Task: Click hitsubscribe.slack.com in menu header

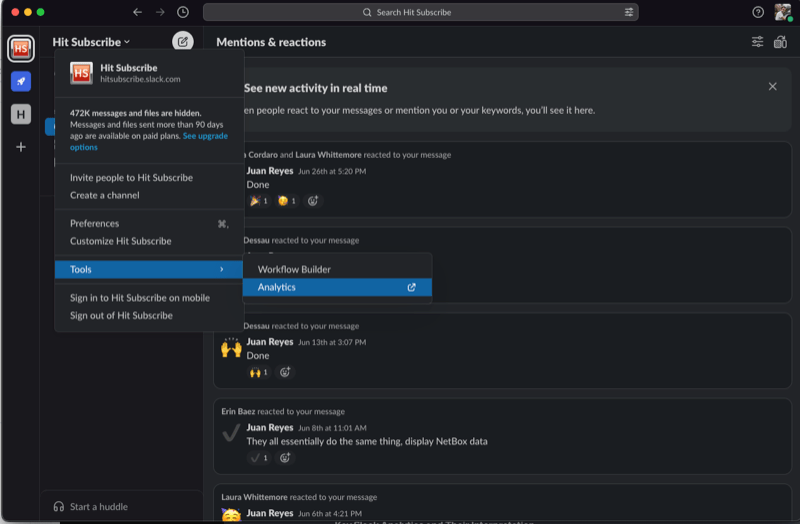Action: [140, 79]
